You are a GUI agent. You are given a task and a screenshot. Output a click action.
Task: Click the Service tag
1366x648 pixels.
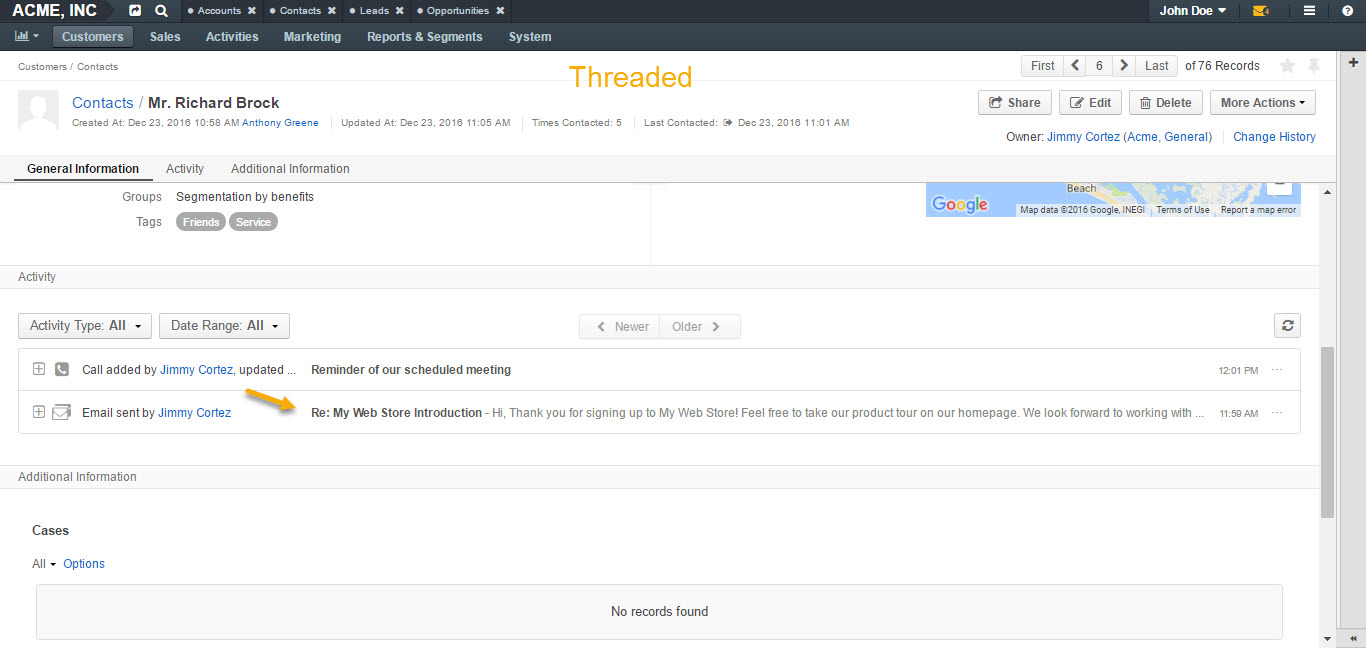[x=253, y=222]
